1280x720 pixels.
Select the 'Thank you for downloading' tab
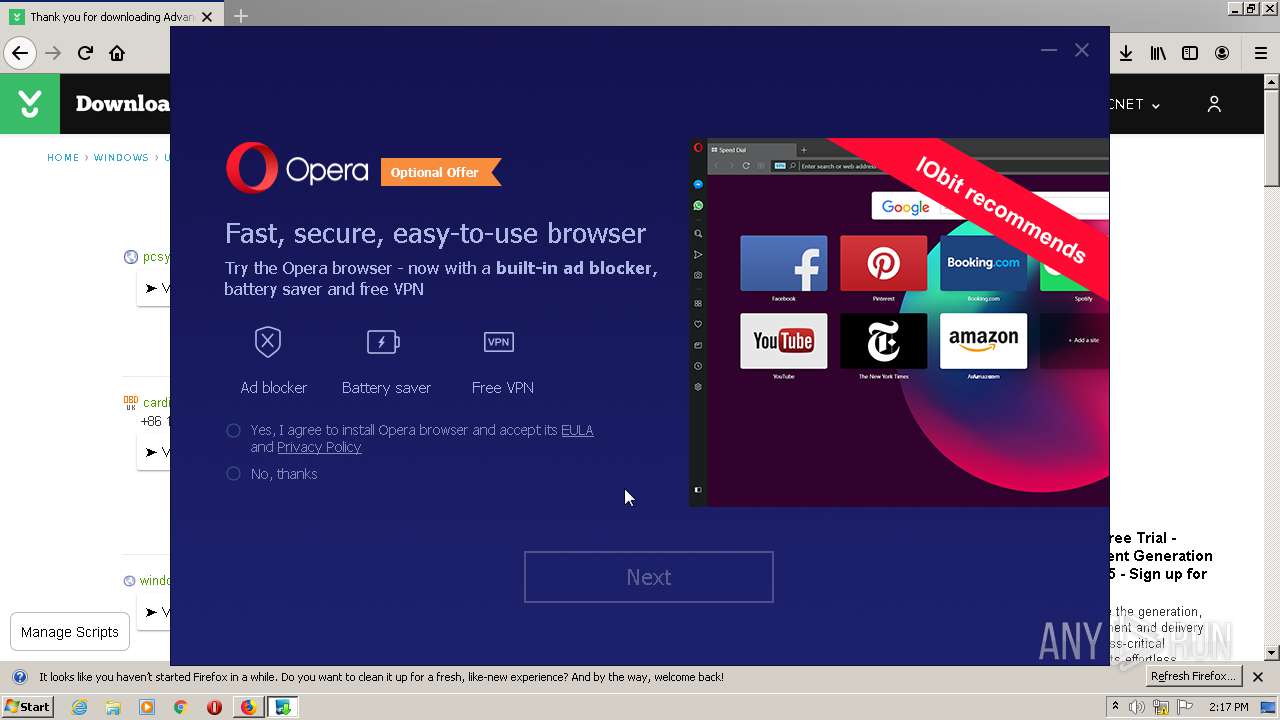(x=112, y=16)
